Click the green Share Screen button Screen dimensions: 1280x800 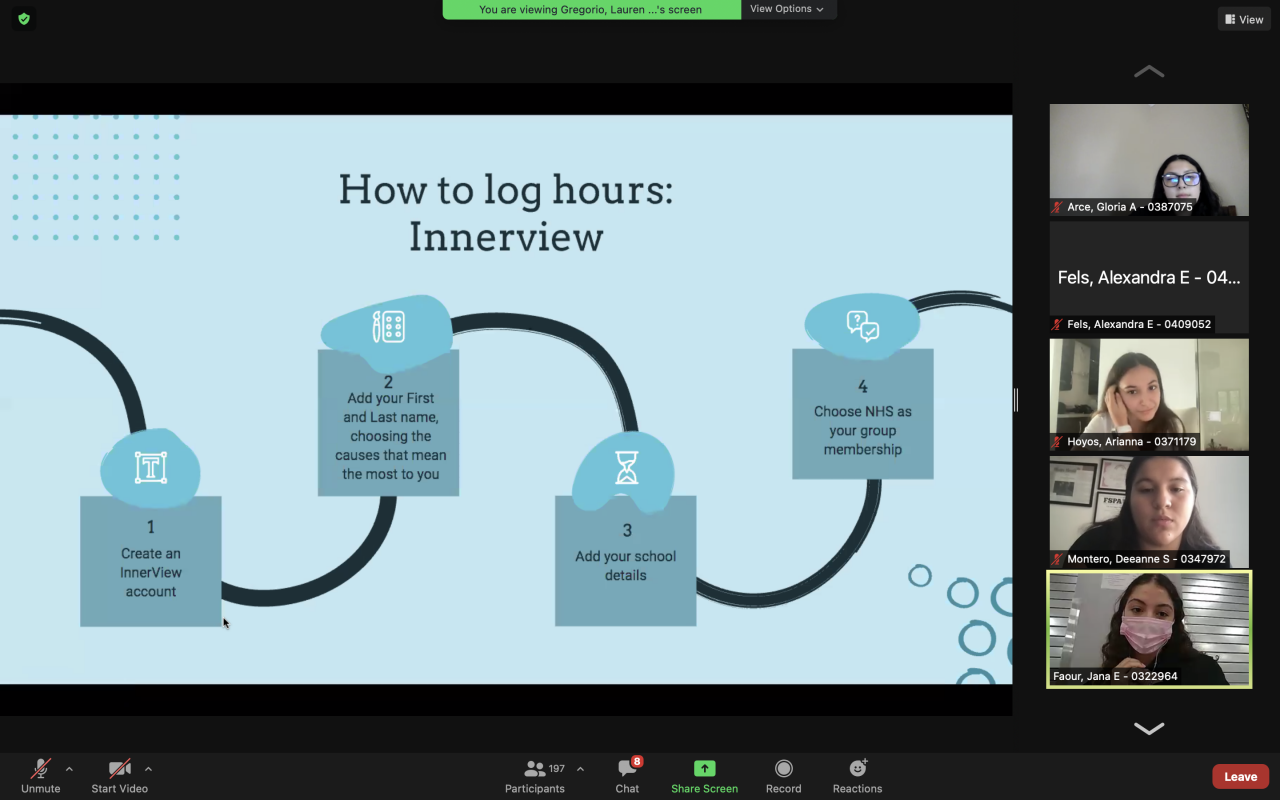point(705,776)
